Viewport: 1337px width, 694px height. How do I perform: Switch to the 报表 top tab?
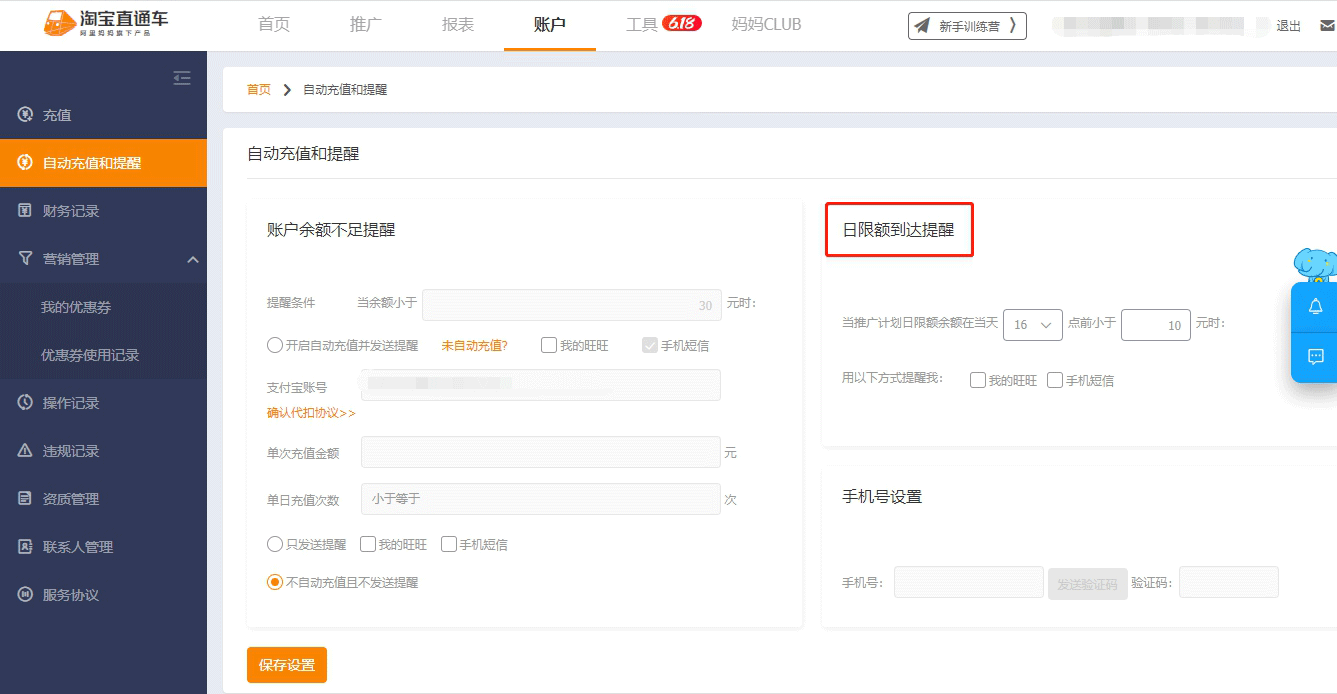point(458,25)
